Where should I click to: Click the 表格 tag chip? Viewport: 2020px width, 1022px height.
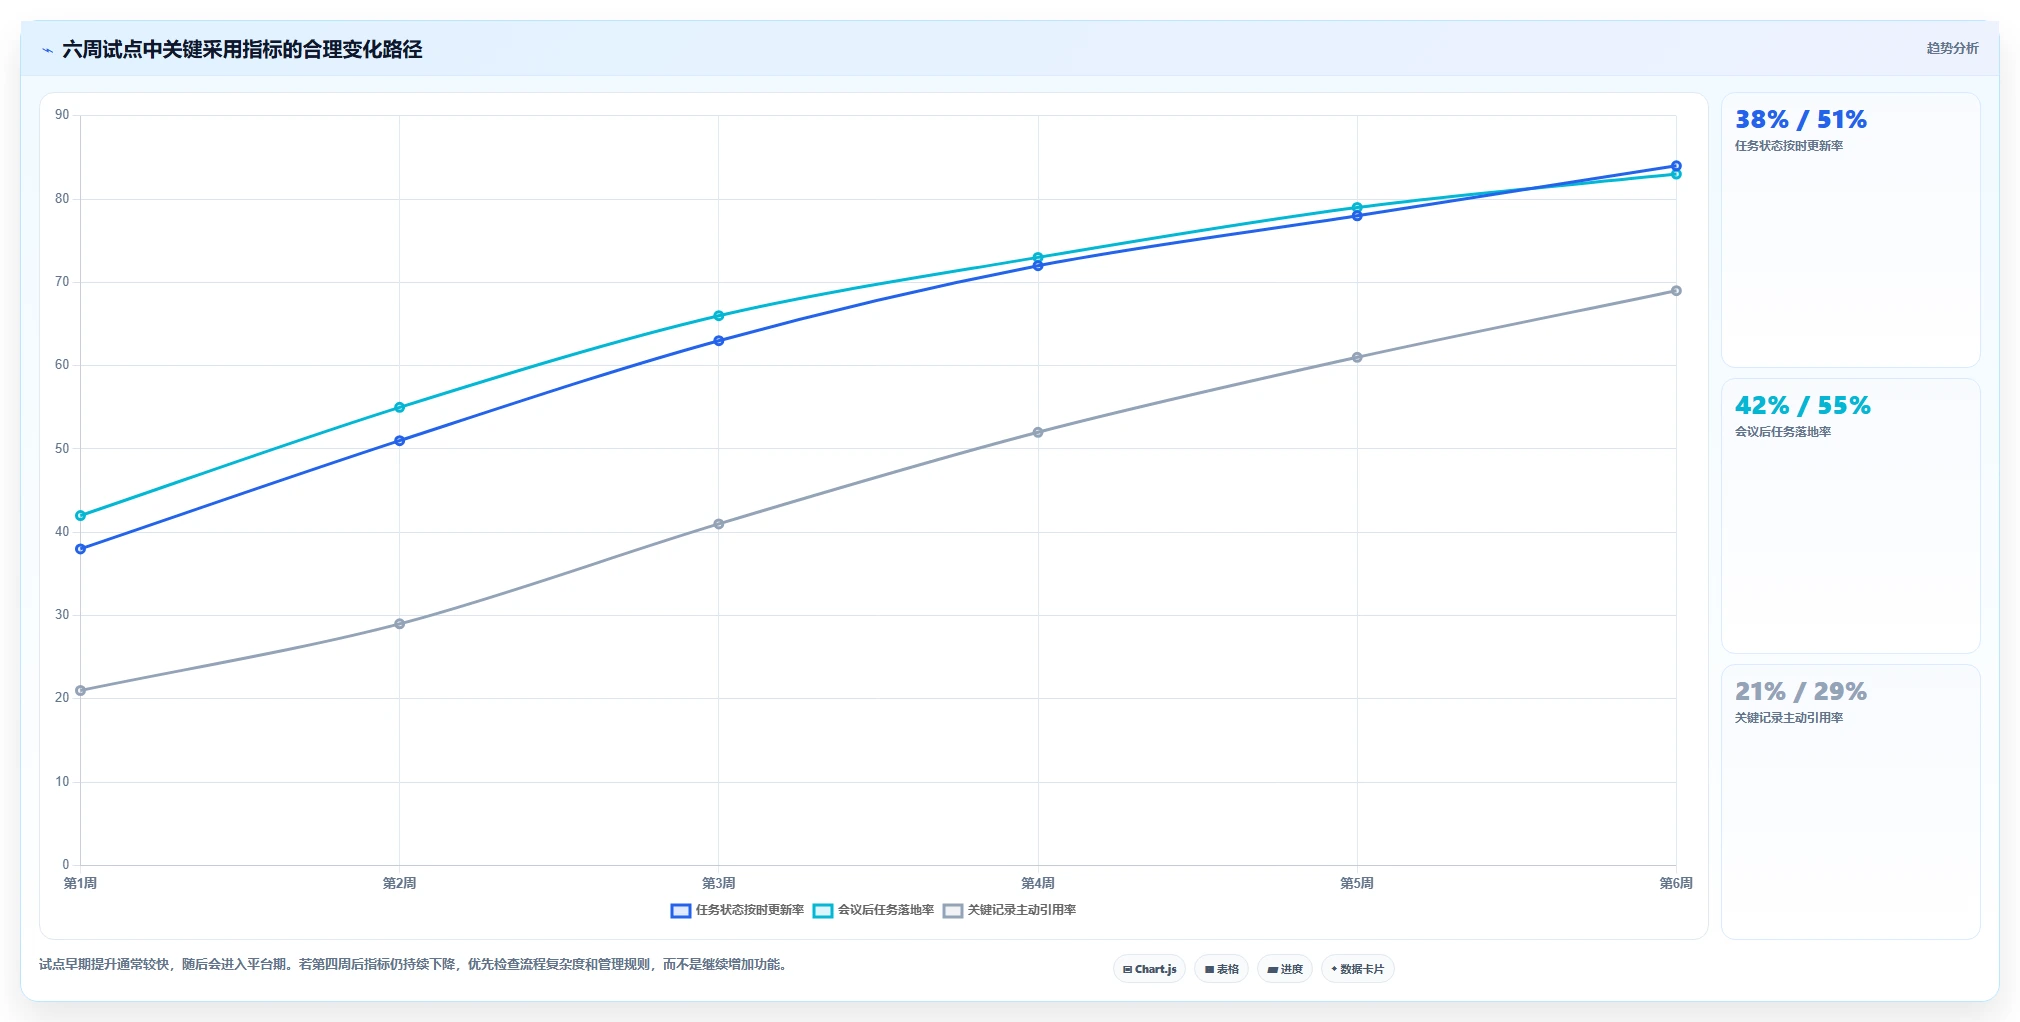point(1221,969)
